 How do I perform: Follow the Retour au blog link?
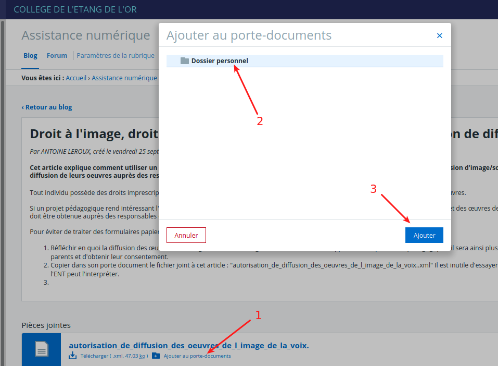click(x=47, y=107)
